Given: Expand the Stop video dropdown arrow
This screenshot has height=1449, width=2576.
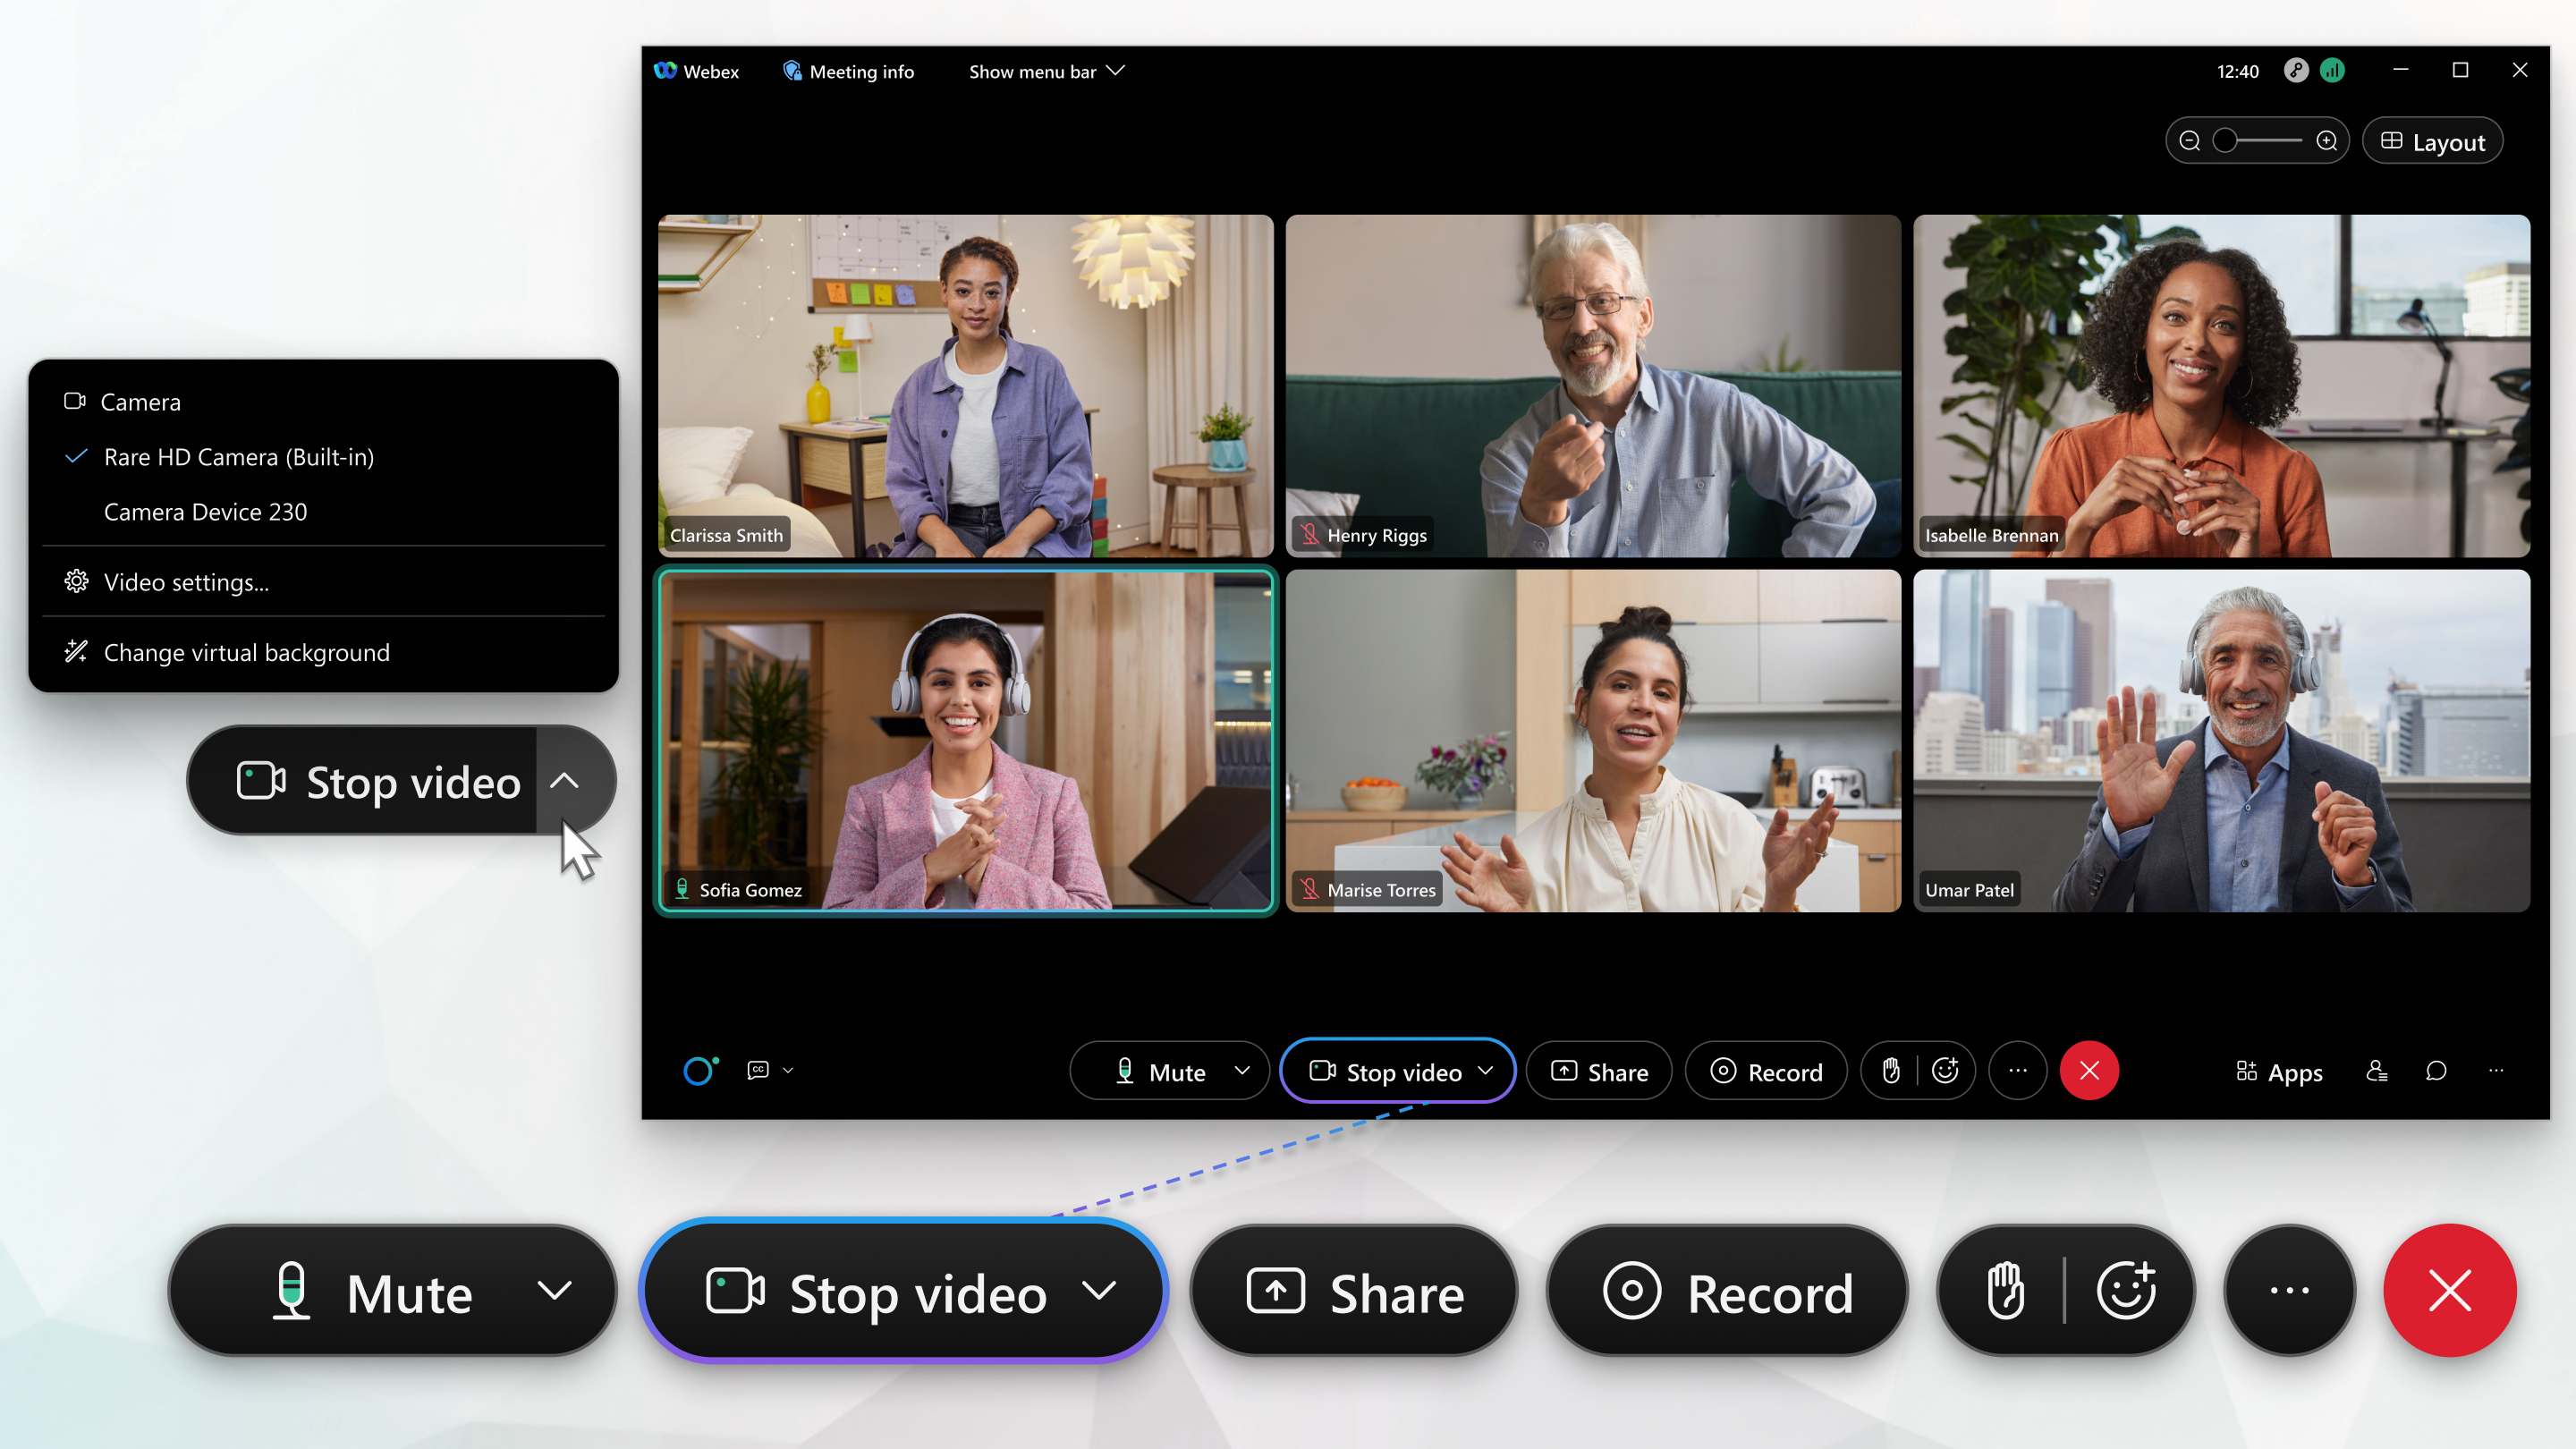Looking at the screenshot, I should (1487, 1071).
